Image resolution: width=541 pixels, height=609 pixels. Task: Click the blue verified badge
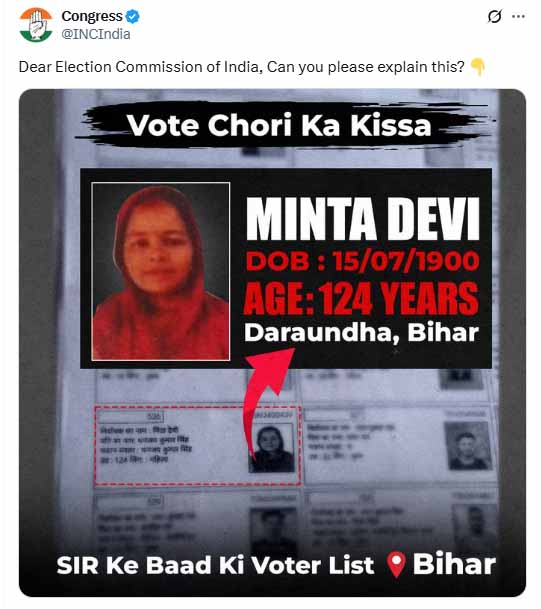133,17
